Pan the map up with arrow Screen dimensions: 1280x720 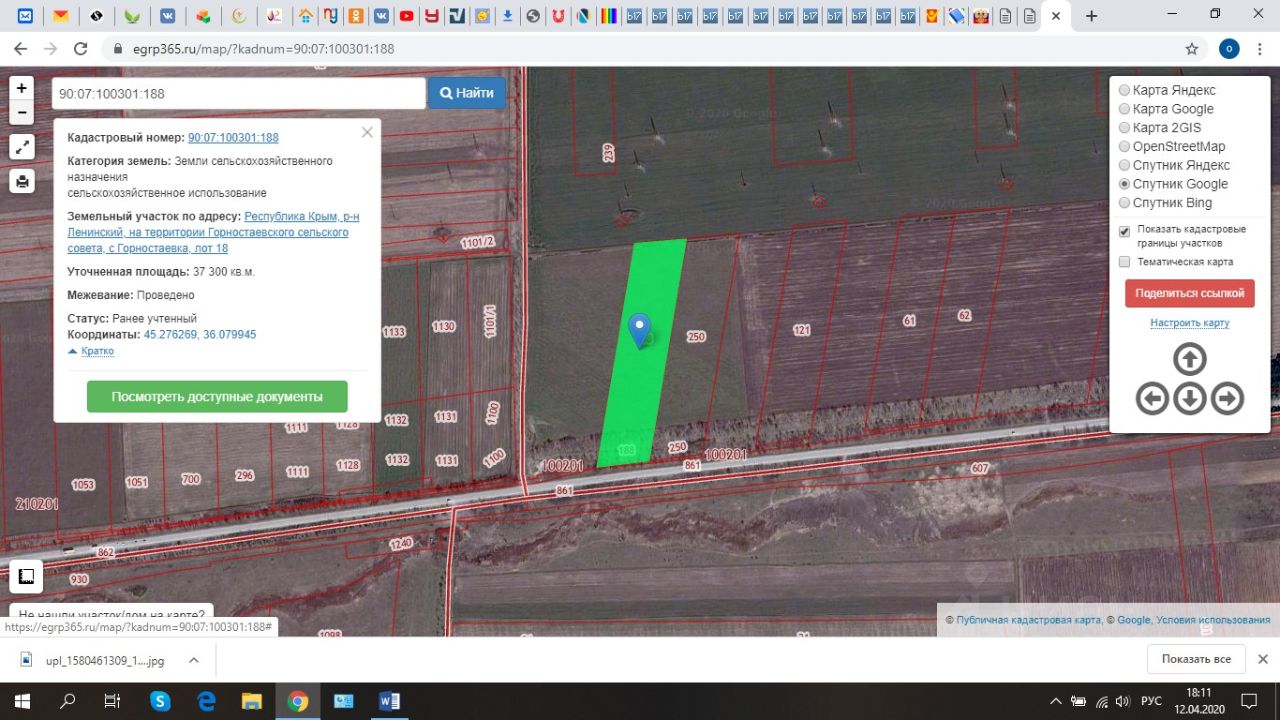(x=1189, y=359)
